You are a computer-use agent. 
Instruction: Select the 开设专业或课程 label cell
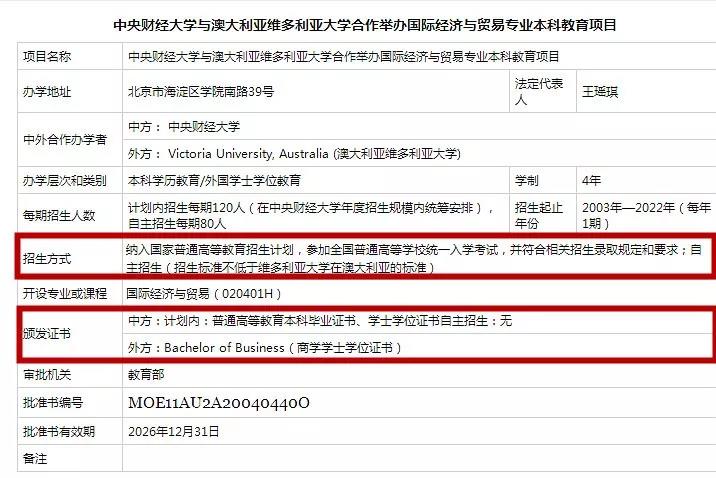[70, 293]
